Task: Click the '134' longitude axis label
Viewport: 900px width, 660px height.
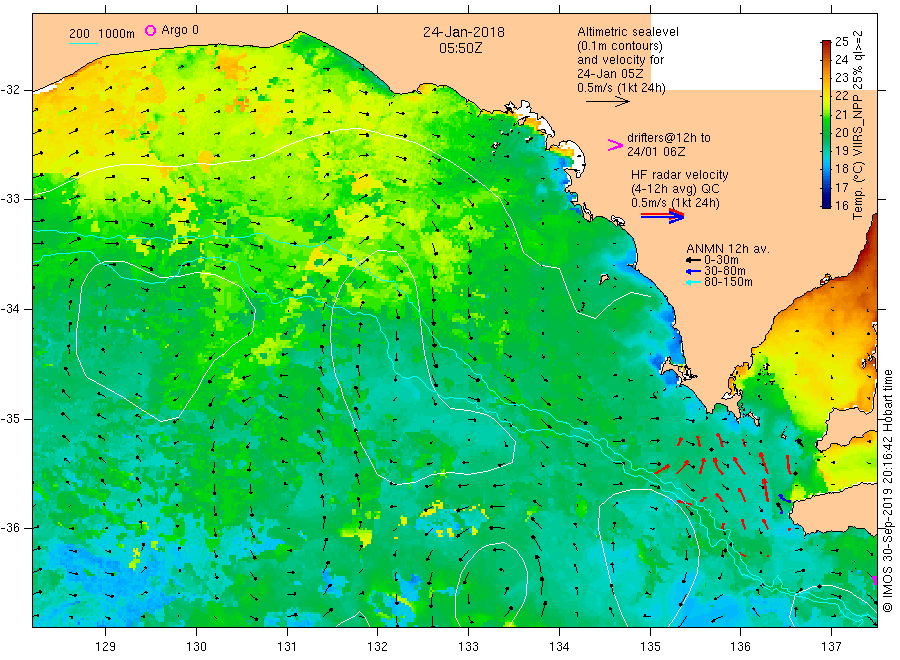Action: pyautogui.click(x=559, y=646)
